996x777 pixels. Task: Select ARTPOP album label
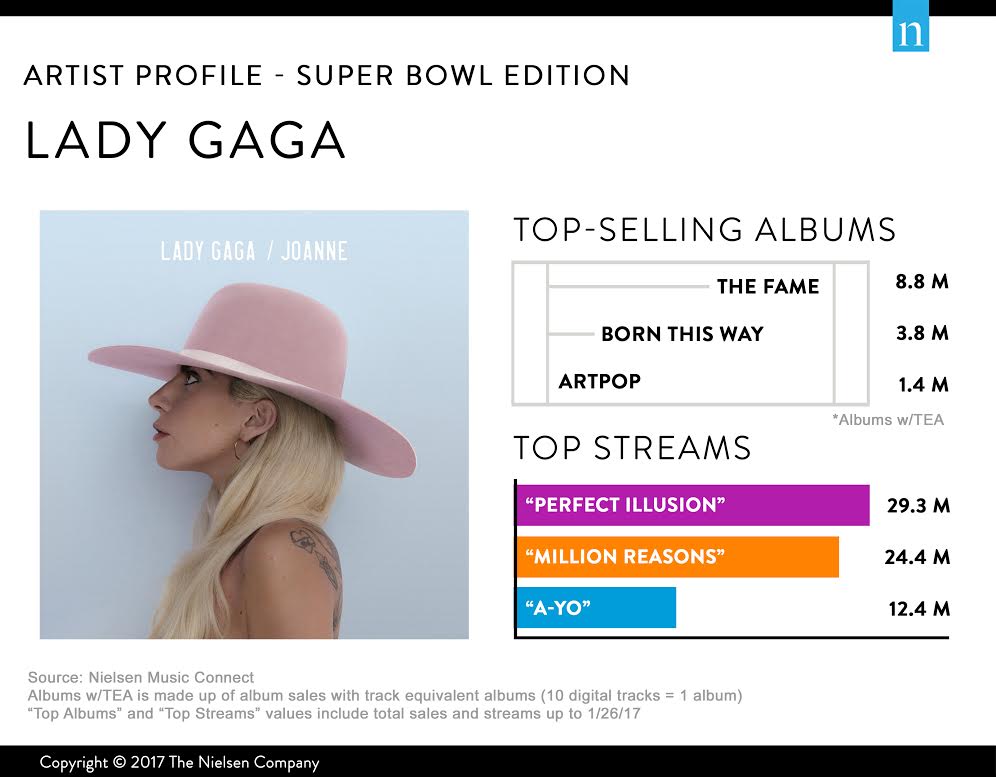click(599, 381)
